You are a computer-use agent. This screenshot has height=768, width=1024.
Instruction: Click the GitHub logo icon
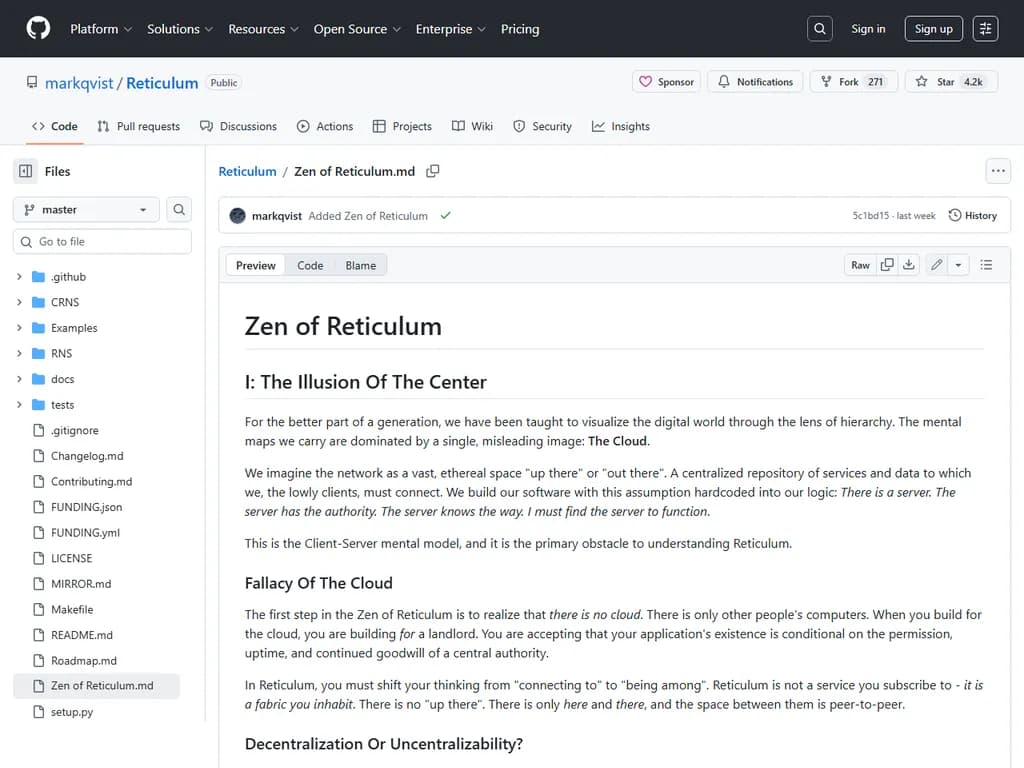coord(38,29)
